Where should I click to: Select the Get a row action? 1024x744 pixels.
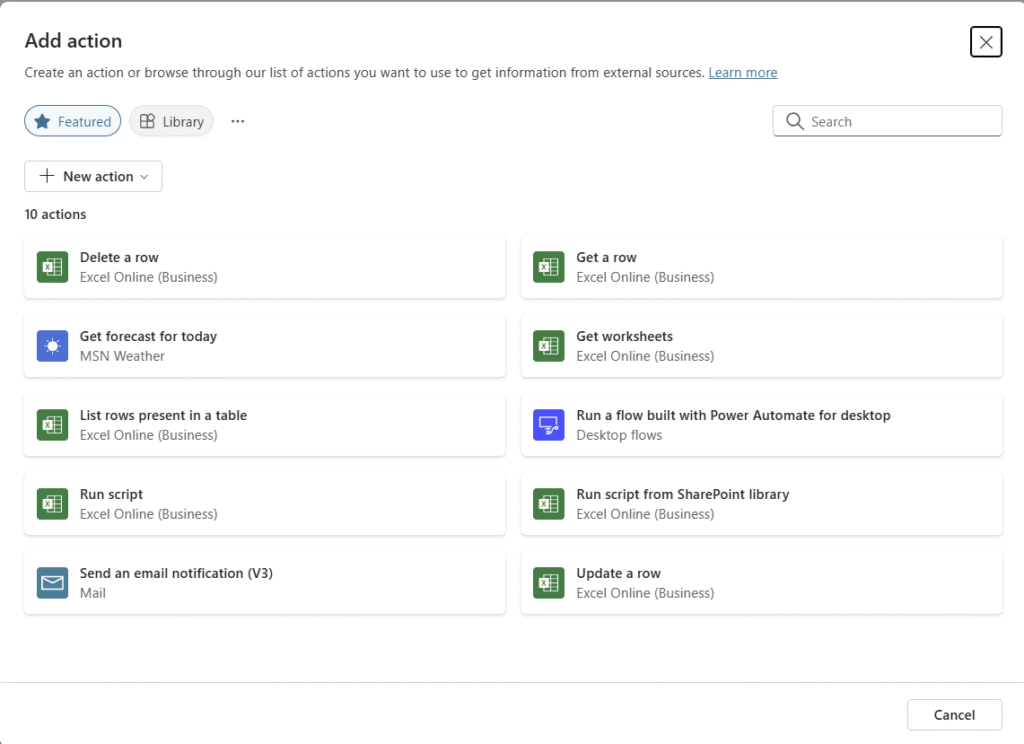pyautogui.click(x=761, y=267)
